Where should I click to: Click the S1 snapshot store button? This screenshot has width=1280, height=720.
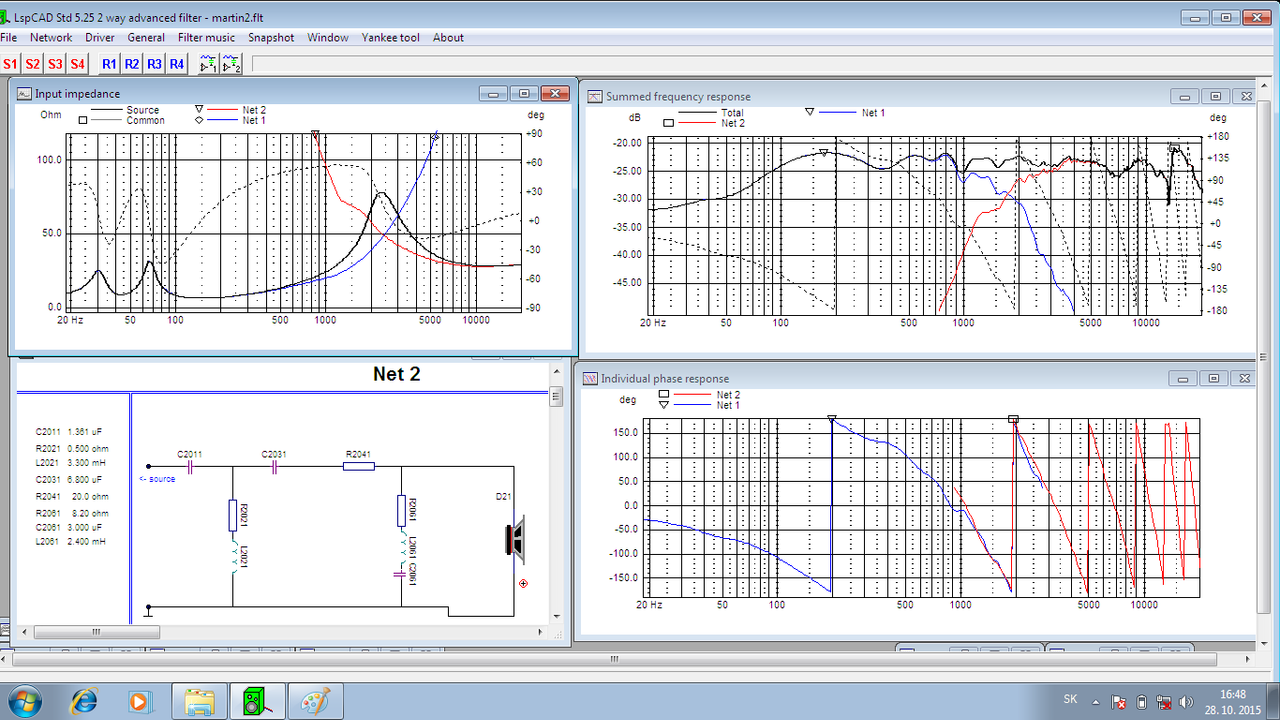[x=10, y=64]
